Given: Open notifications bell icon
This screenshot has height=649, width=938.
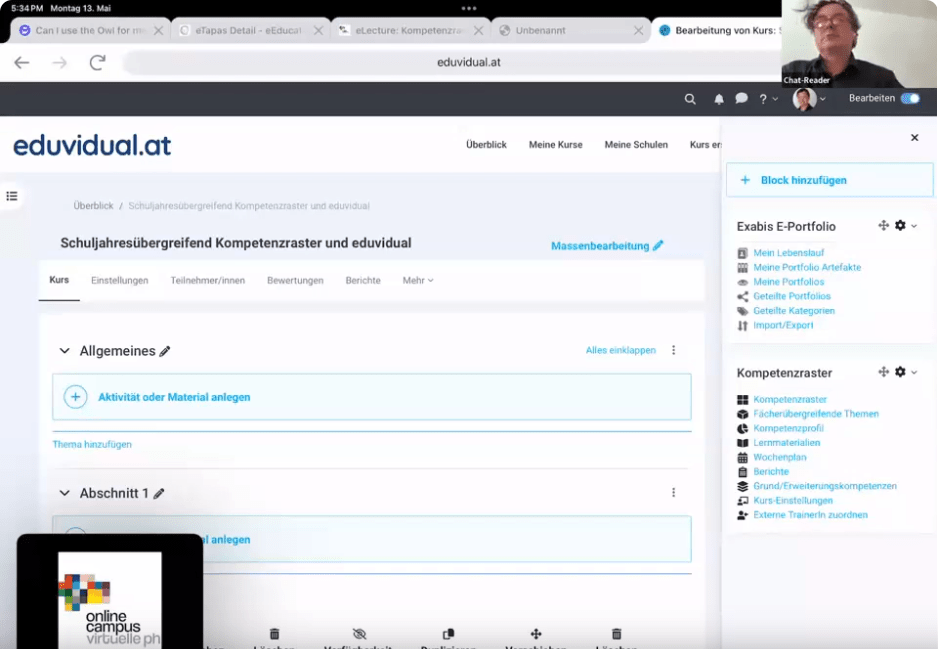Looking at the screenshot, I should tap(718, 99).
